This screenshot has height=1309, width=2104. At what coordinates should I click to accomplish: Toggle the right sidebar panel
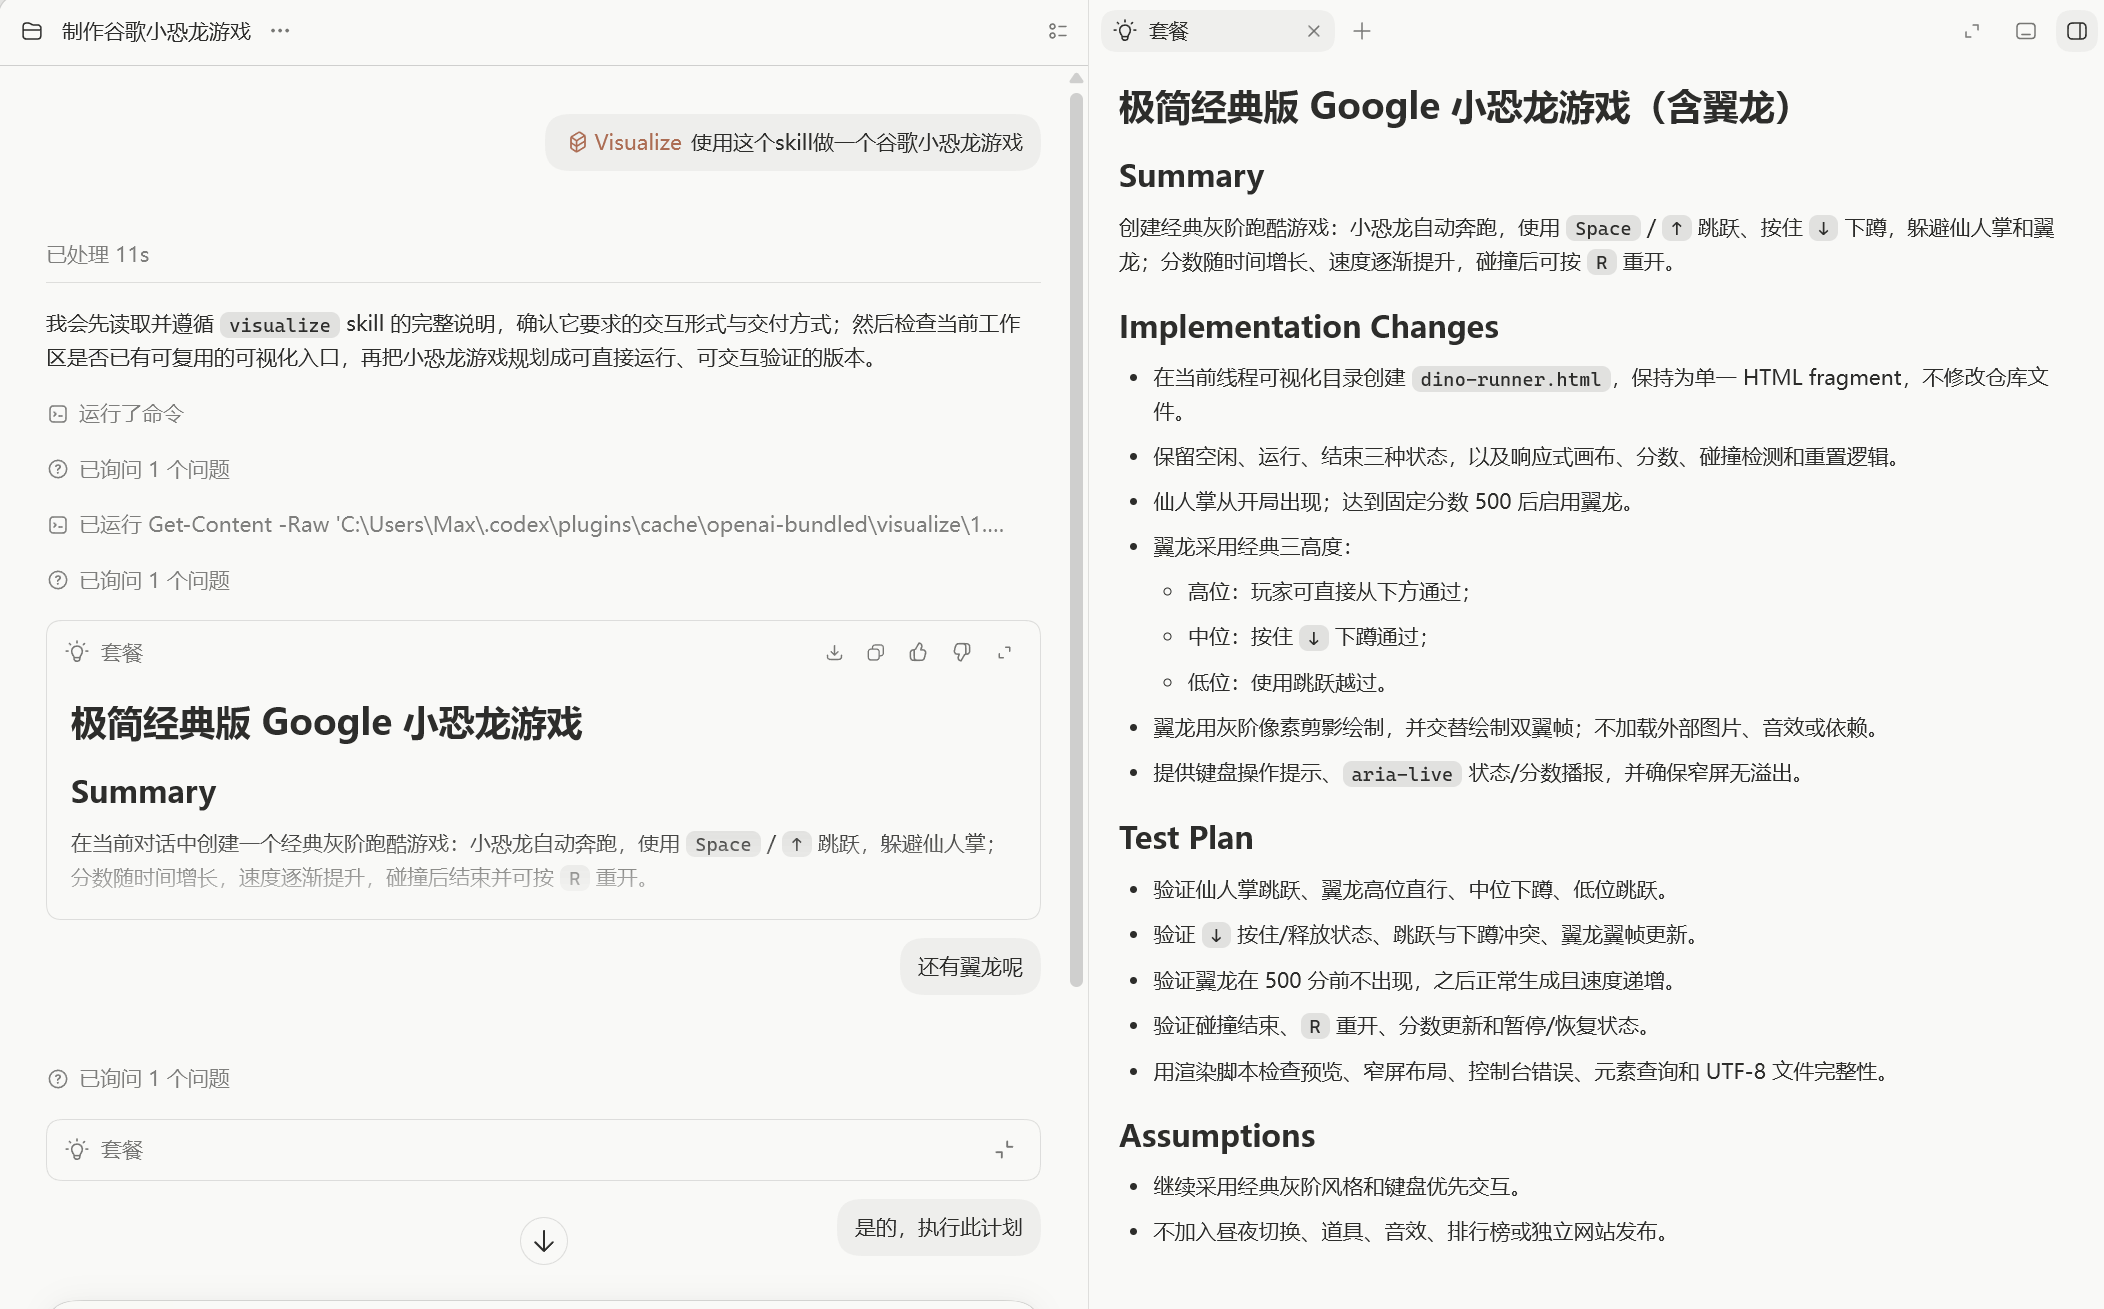point(2077,32)
